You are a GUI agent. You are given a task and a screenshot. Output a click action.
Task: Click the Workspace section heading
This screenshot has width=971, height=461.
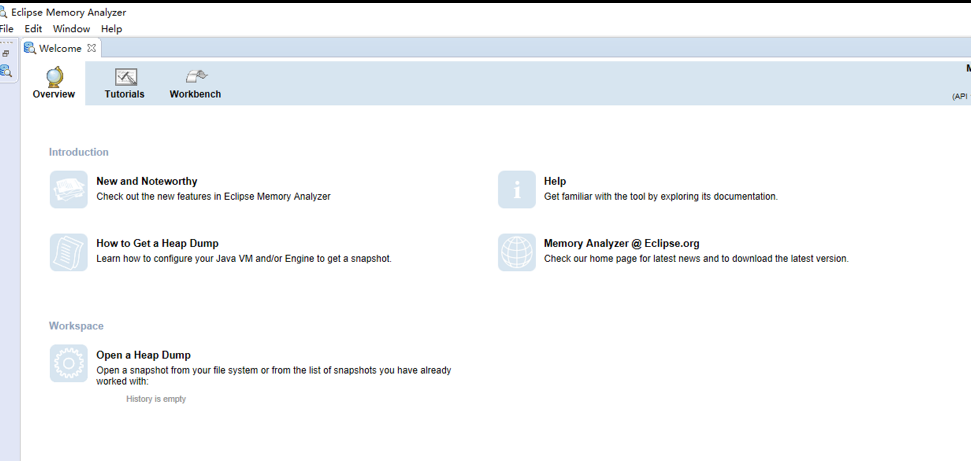pos(76,326)
